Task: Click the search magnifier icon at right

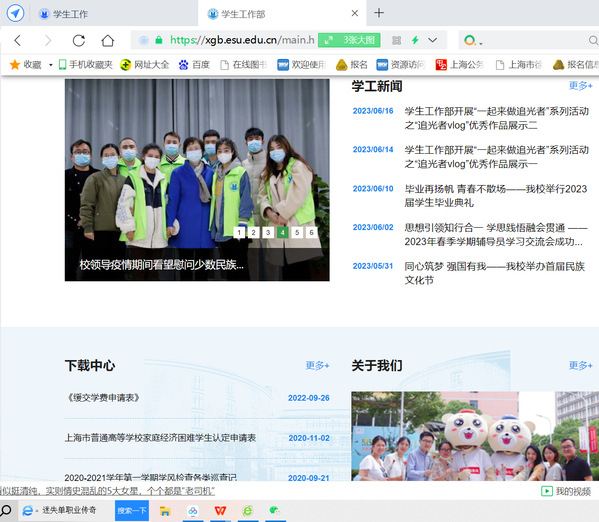Action: pyautogui.click(x=593, y=40)
